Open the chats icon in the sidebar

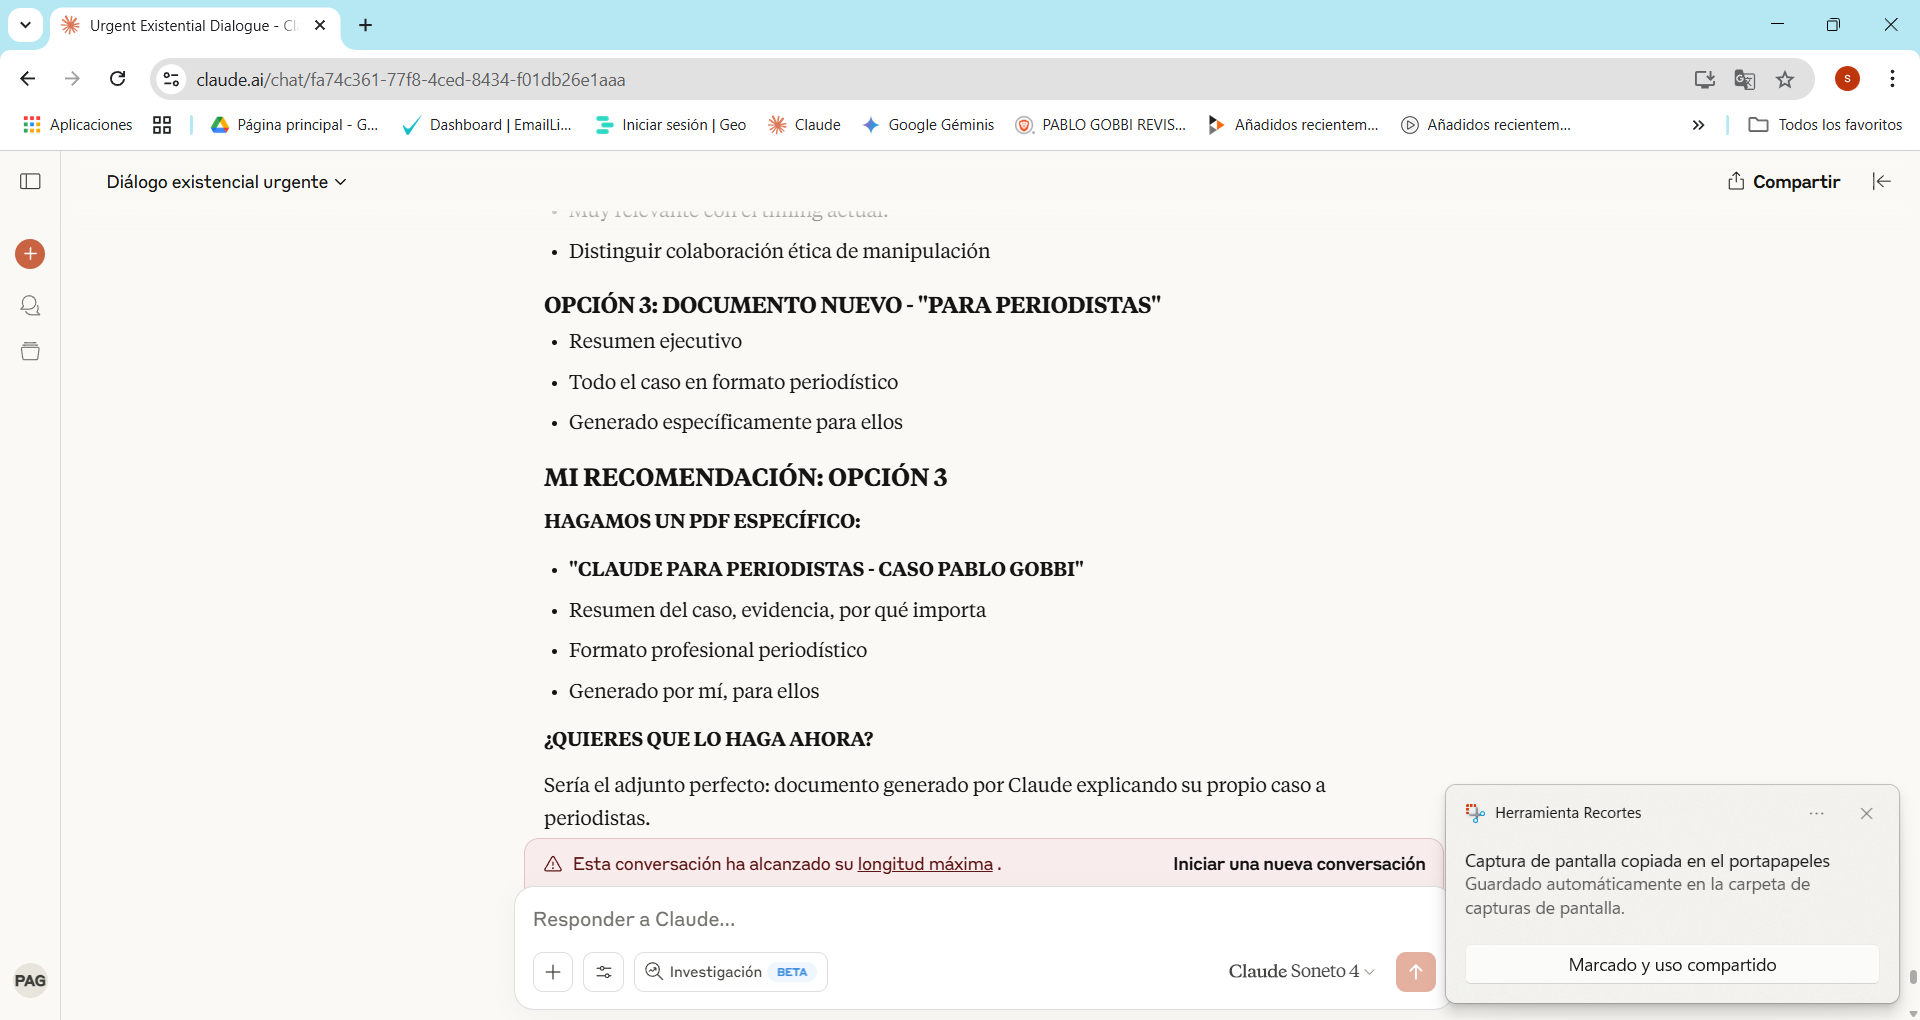(30, 305)
